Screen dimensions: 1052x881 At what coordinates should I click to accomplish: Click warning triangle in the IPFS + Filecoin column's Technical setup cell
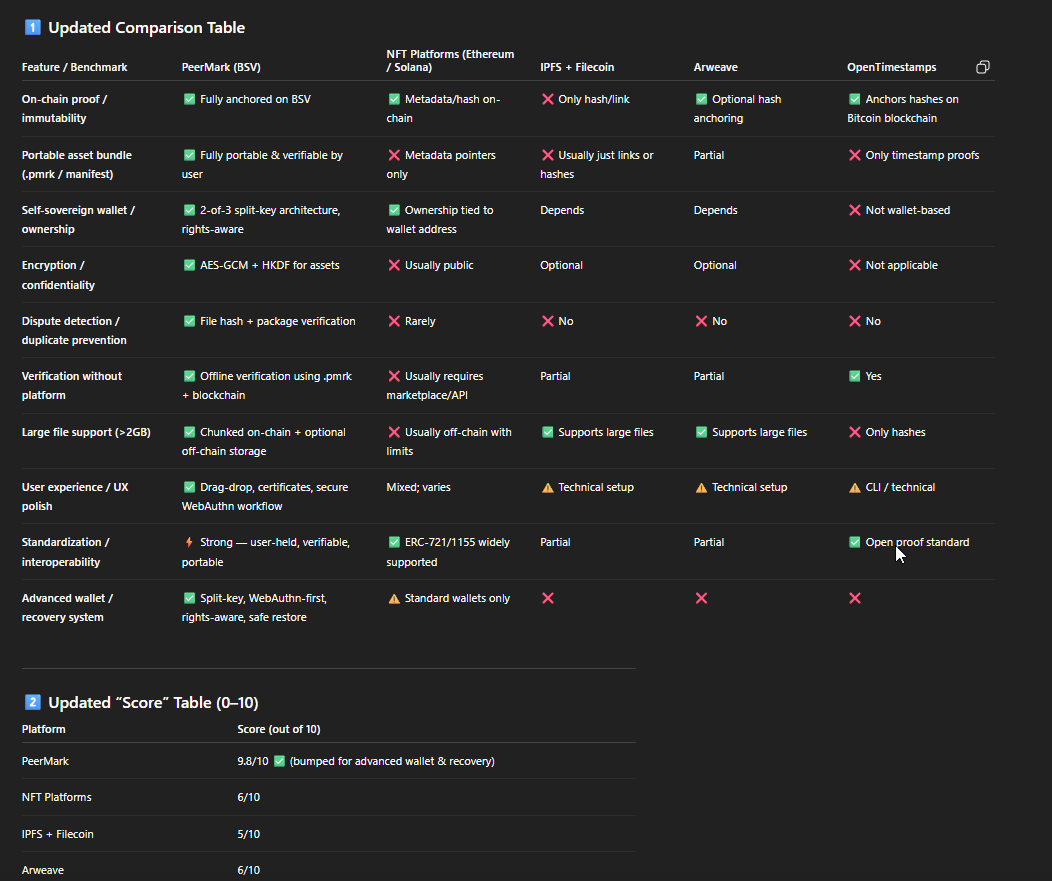pyautogui.click(x=547, y=488)
